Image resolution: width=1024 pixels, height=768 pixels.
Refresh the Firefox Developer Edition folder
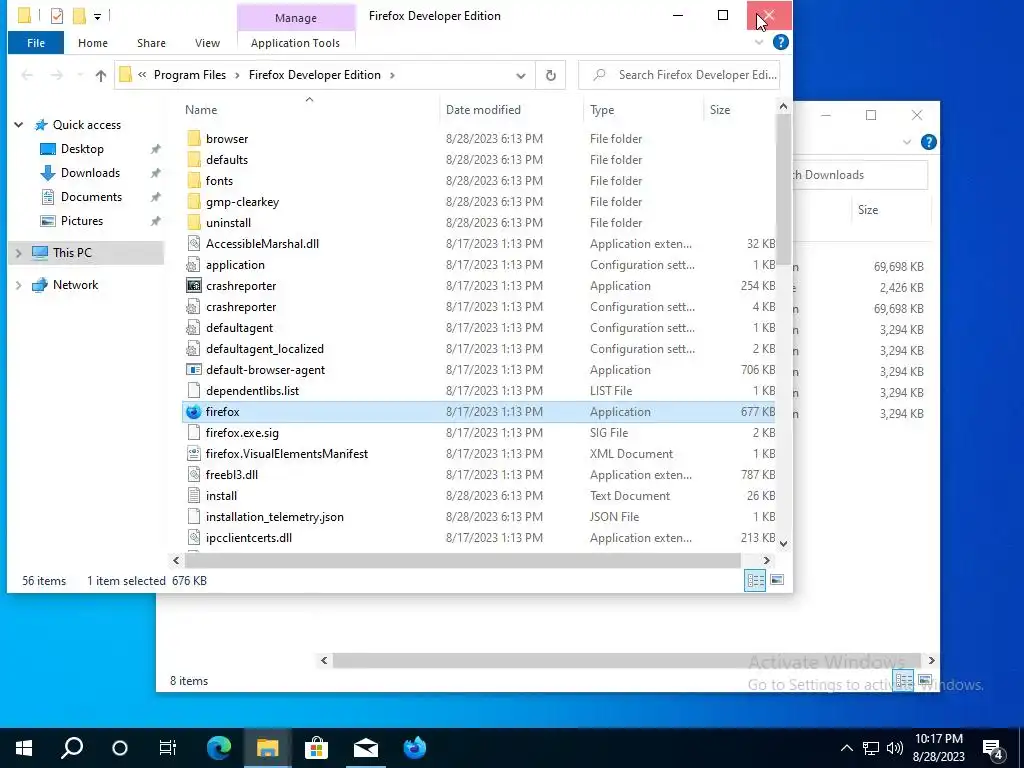(551, 76)
